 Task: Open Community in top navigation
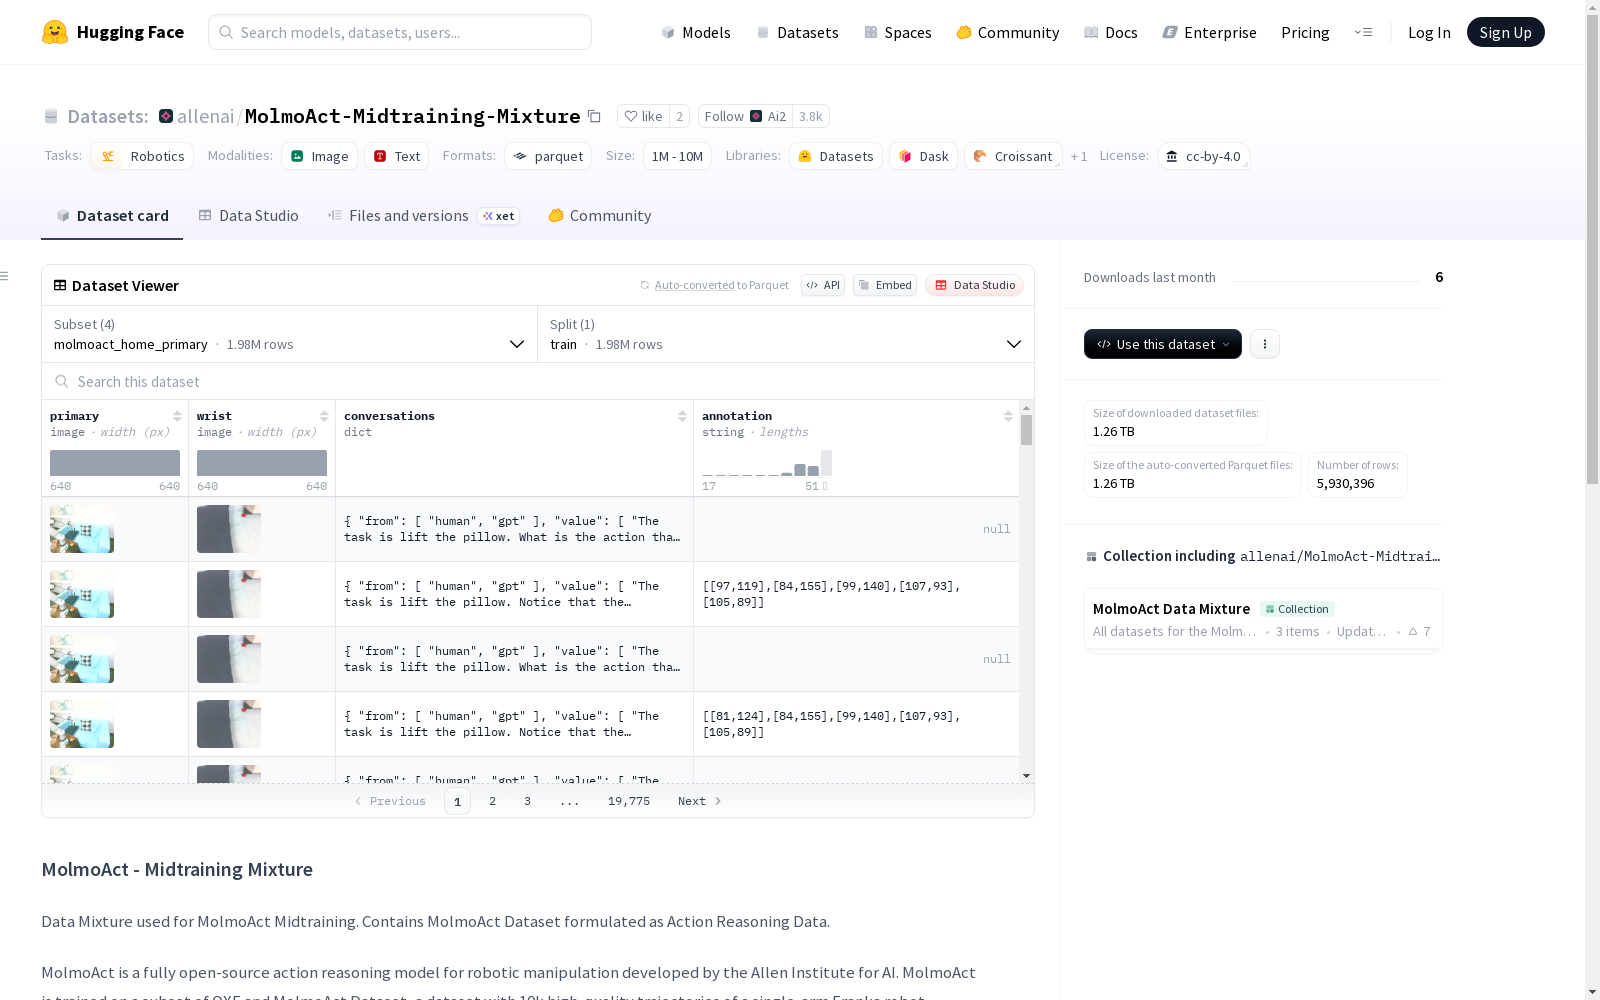(1008, 32)
